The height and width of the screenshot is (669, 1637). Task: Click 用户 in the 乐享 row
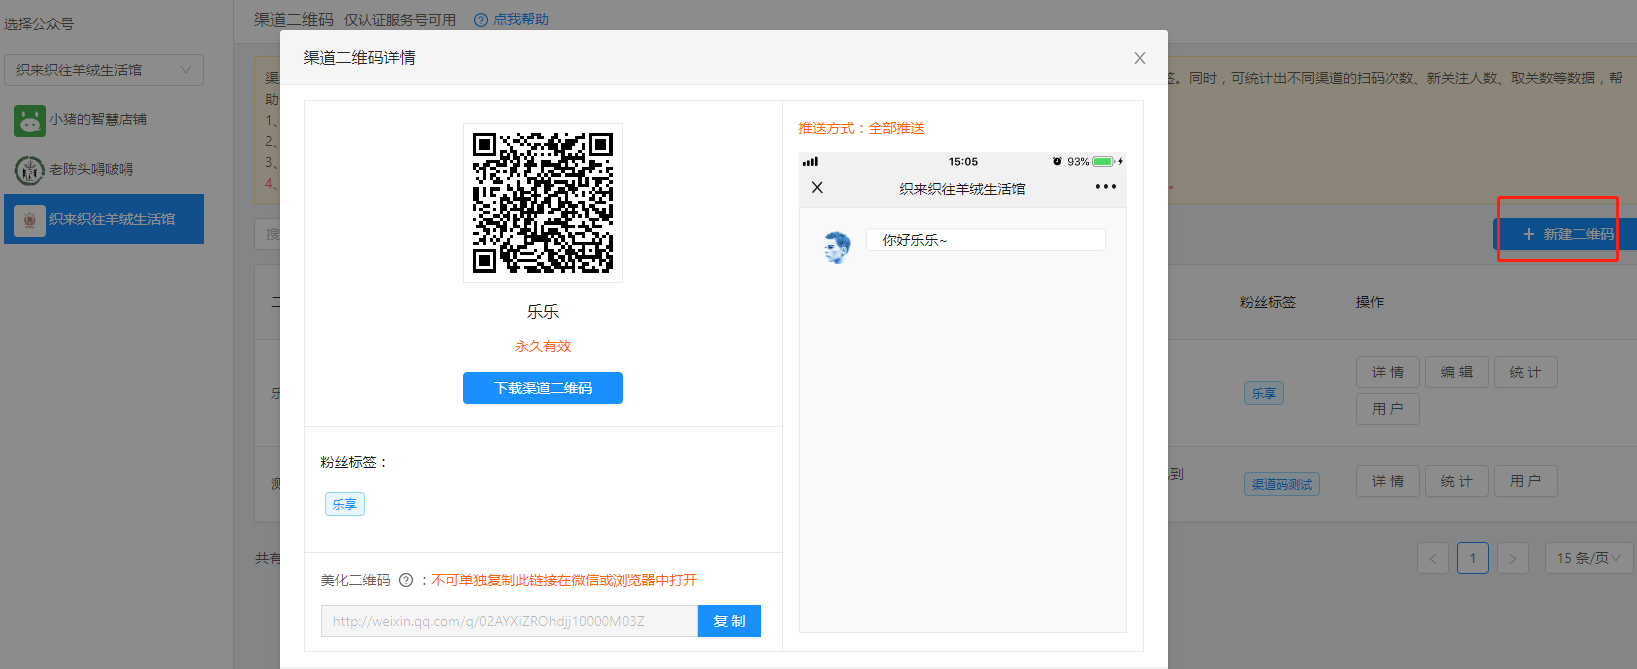tap(1388, 409)
